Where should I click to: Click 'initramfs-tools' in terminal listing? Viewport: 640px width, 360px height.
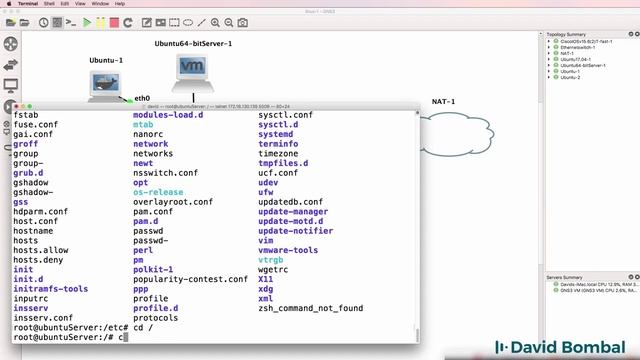coord(51,289)
